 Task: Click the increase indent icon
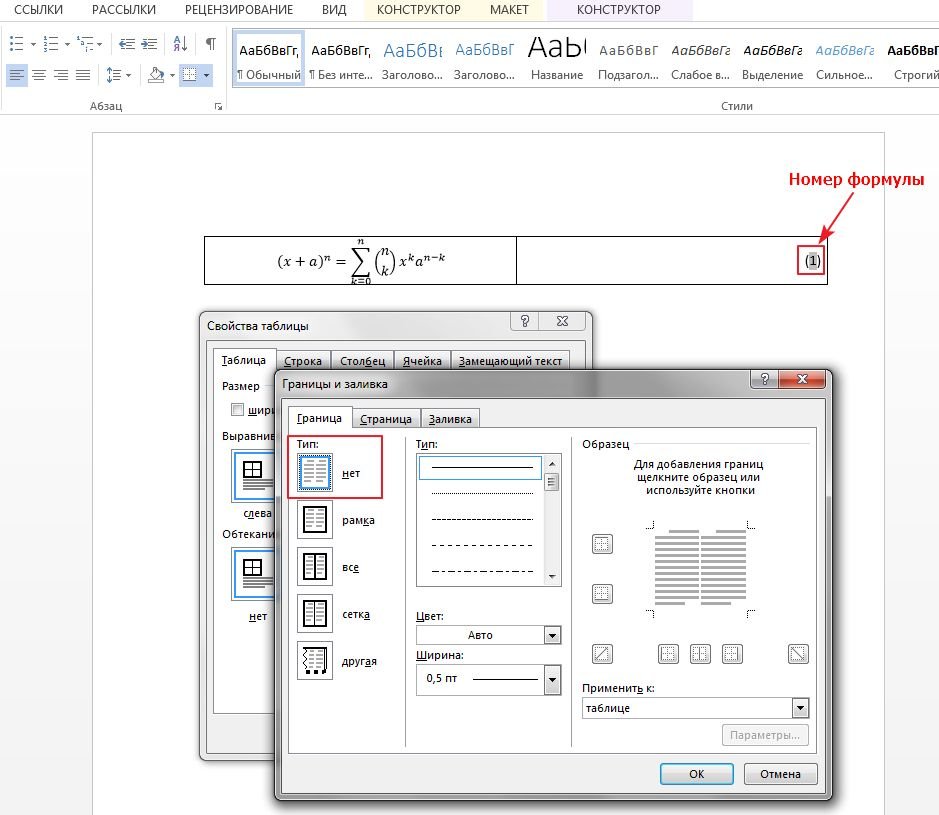tap(148, 44)
